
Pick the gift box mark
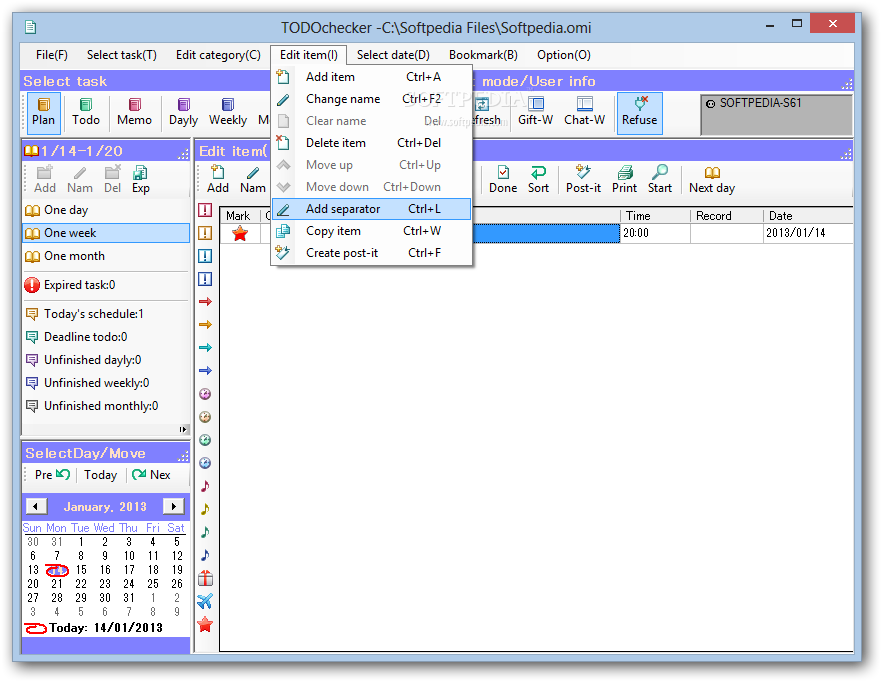205,578
